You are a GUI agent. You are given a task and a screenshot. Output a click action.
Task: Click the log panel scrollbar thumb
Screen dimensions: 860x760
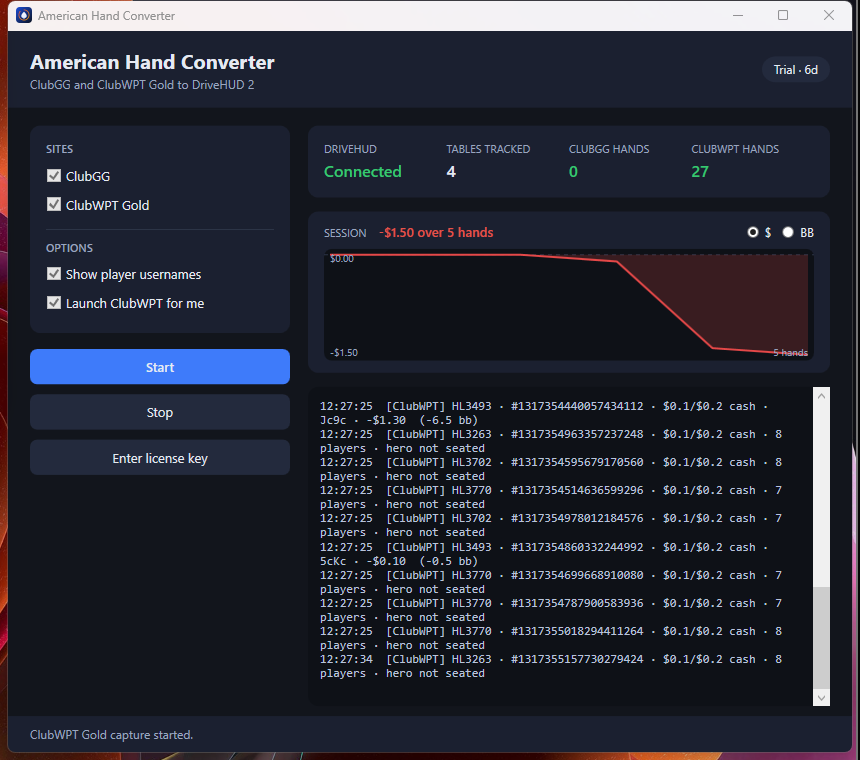[821, 637]
